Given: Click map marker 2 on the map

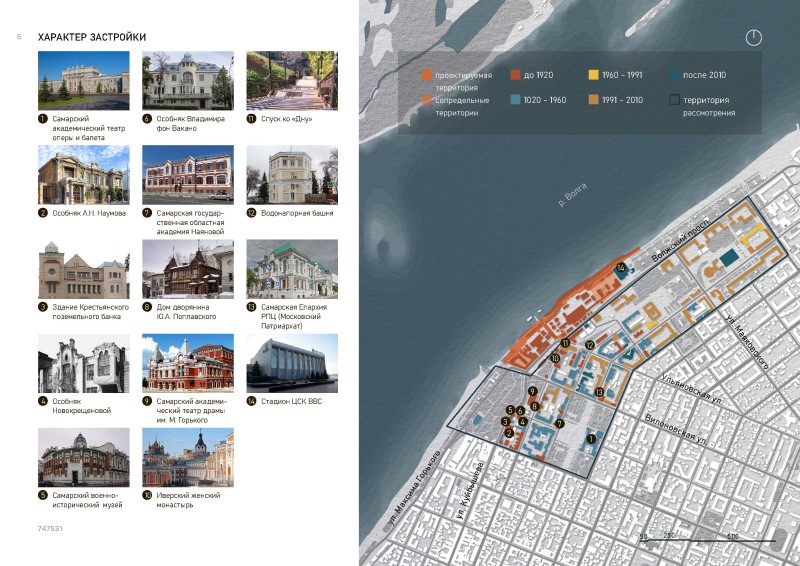Looking at the screenshot, I should (508, 433).
